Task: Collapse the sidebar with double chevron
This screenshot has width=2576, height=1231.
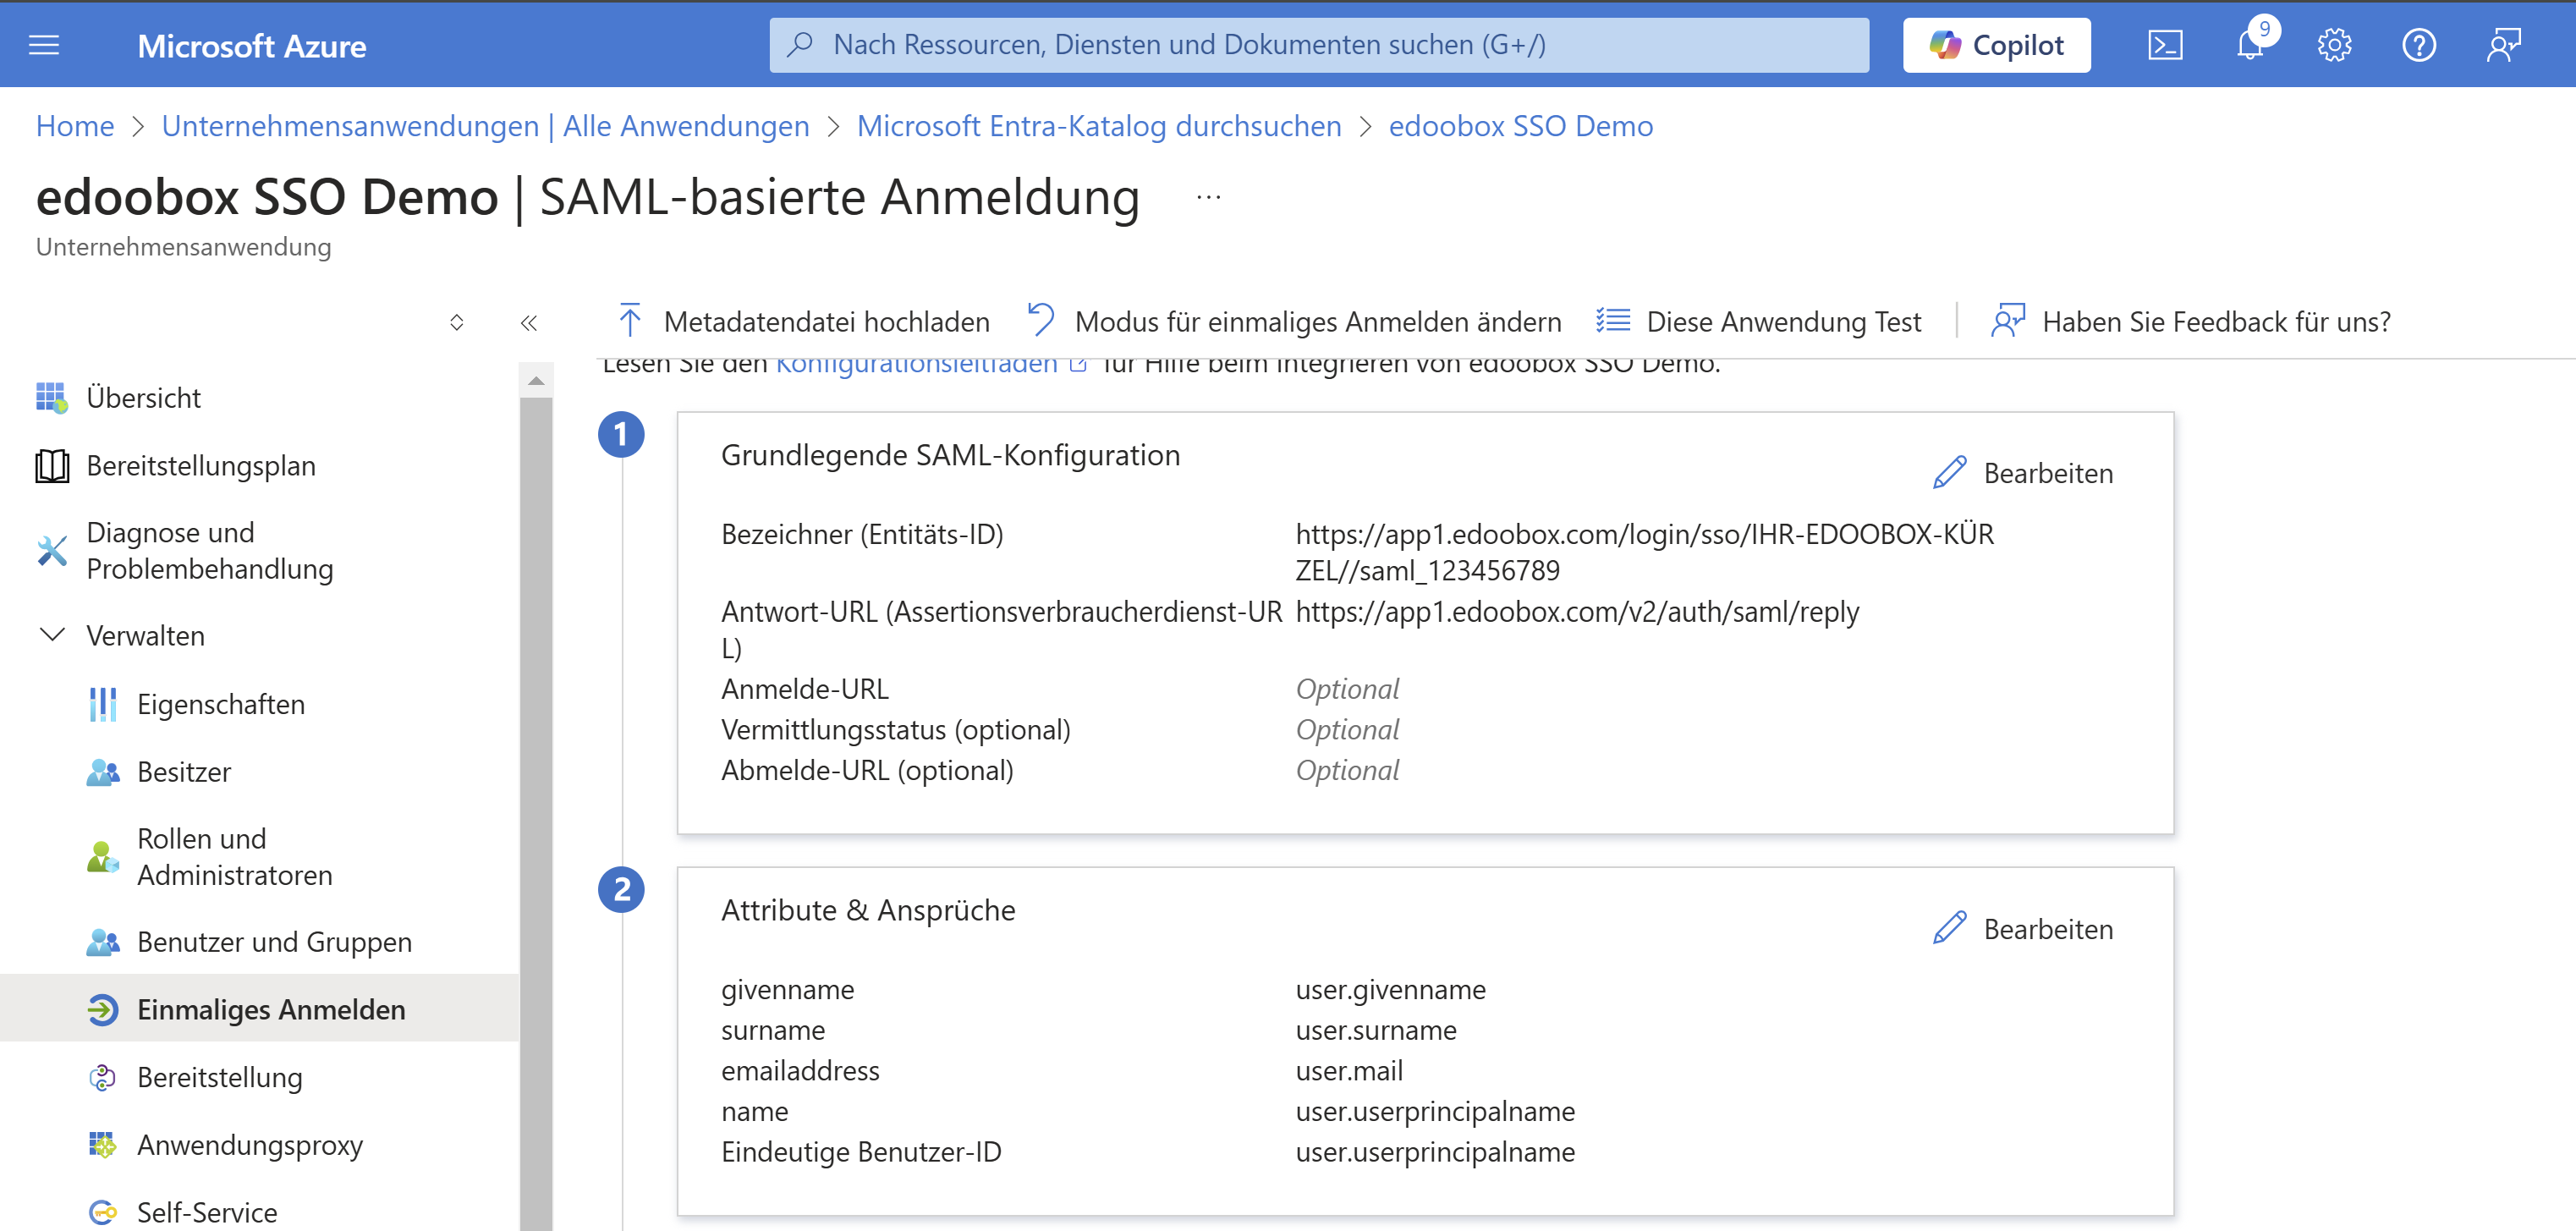Action: (529, 322)
